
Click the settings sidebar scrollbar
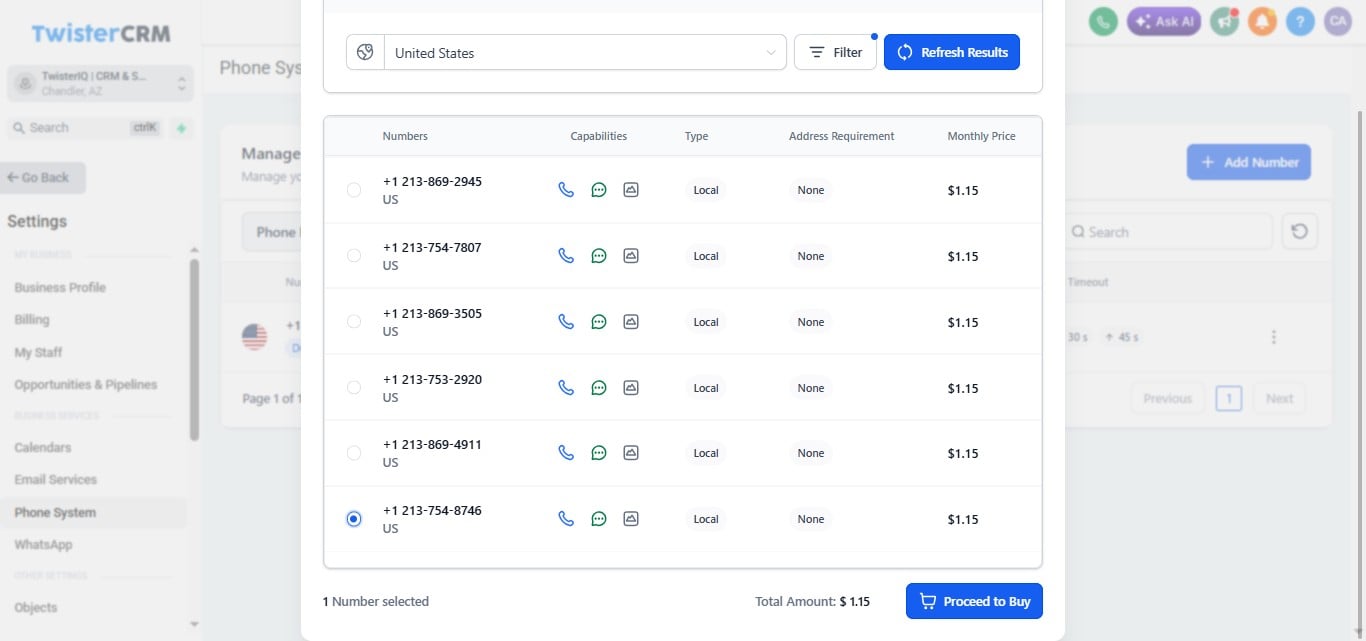(194, 350)
